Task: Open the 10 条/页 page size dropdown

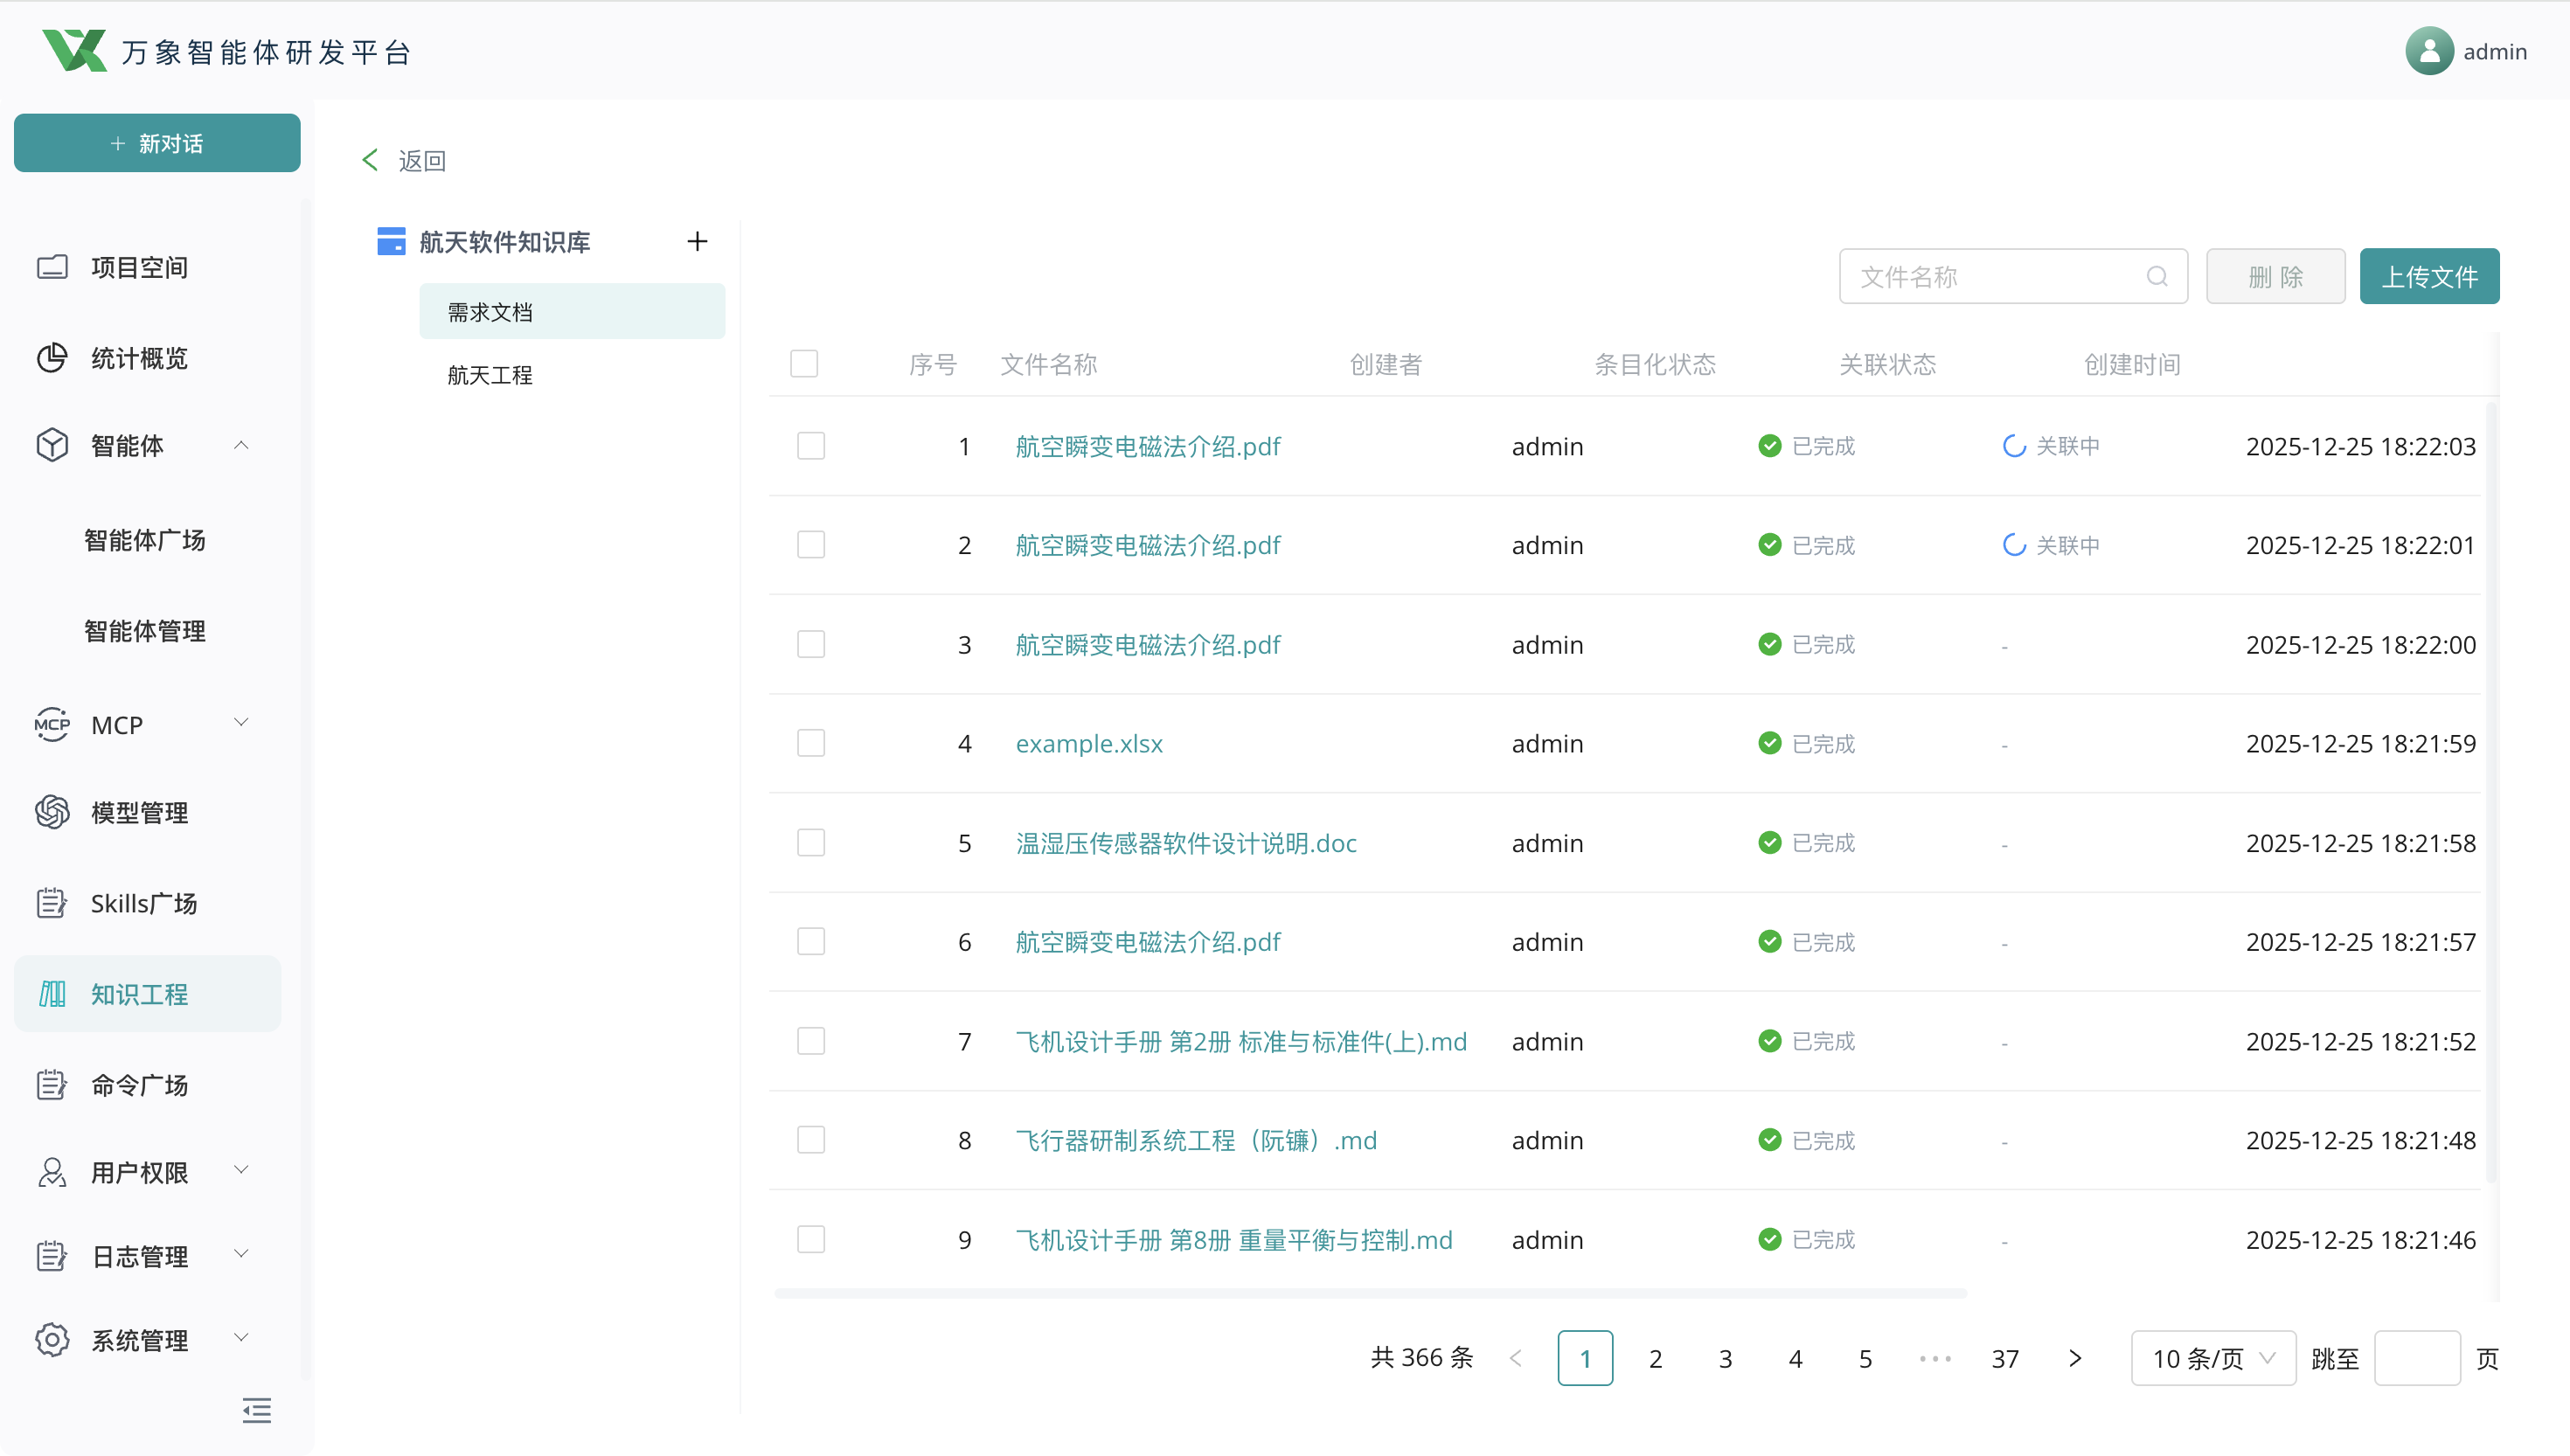Action: [2213, 1358]
